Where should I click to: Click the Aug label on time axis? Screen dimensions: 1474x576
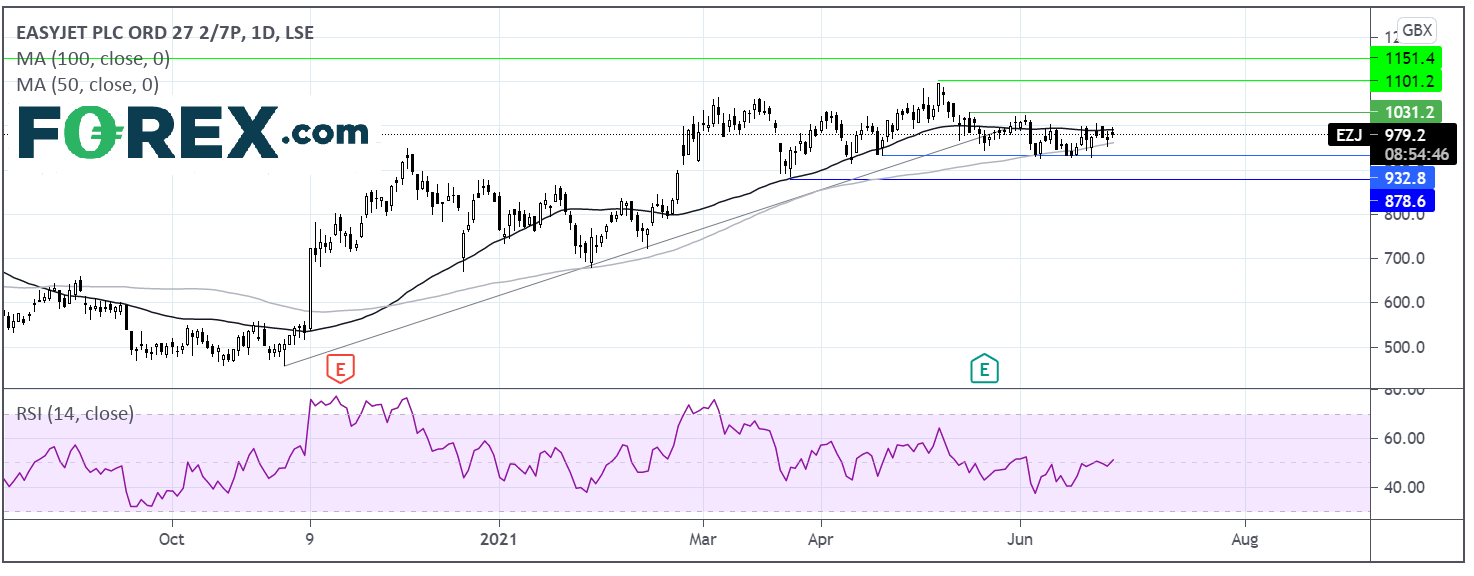[1245, 539]
